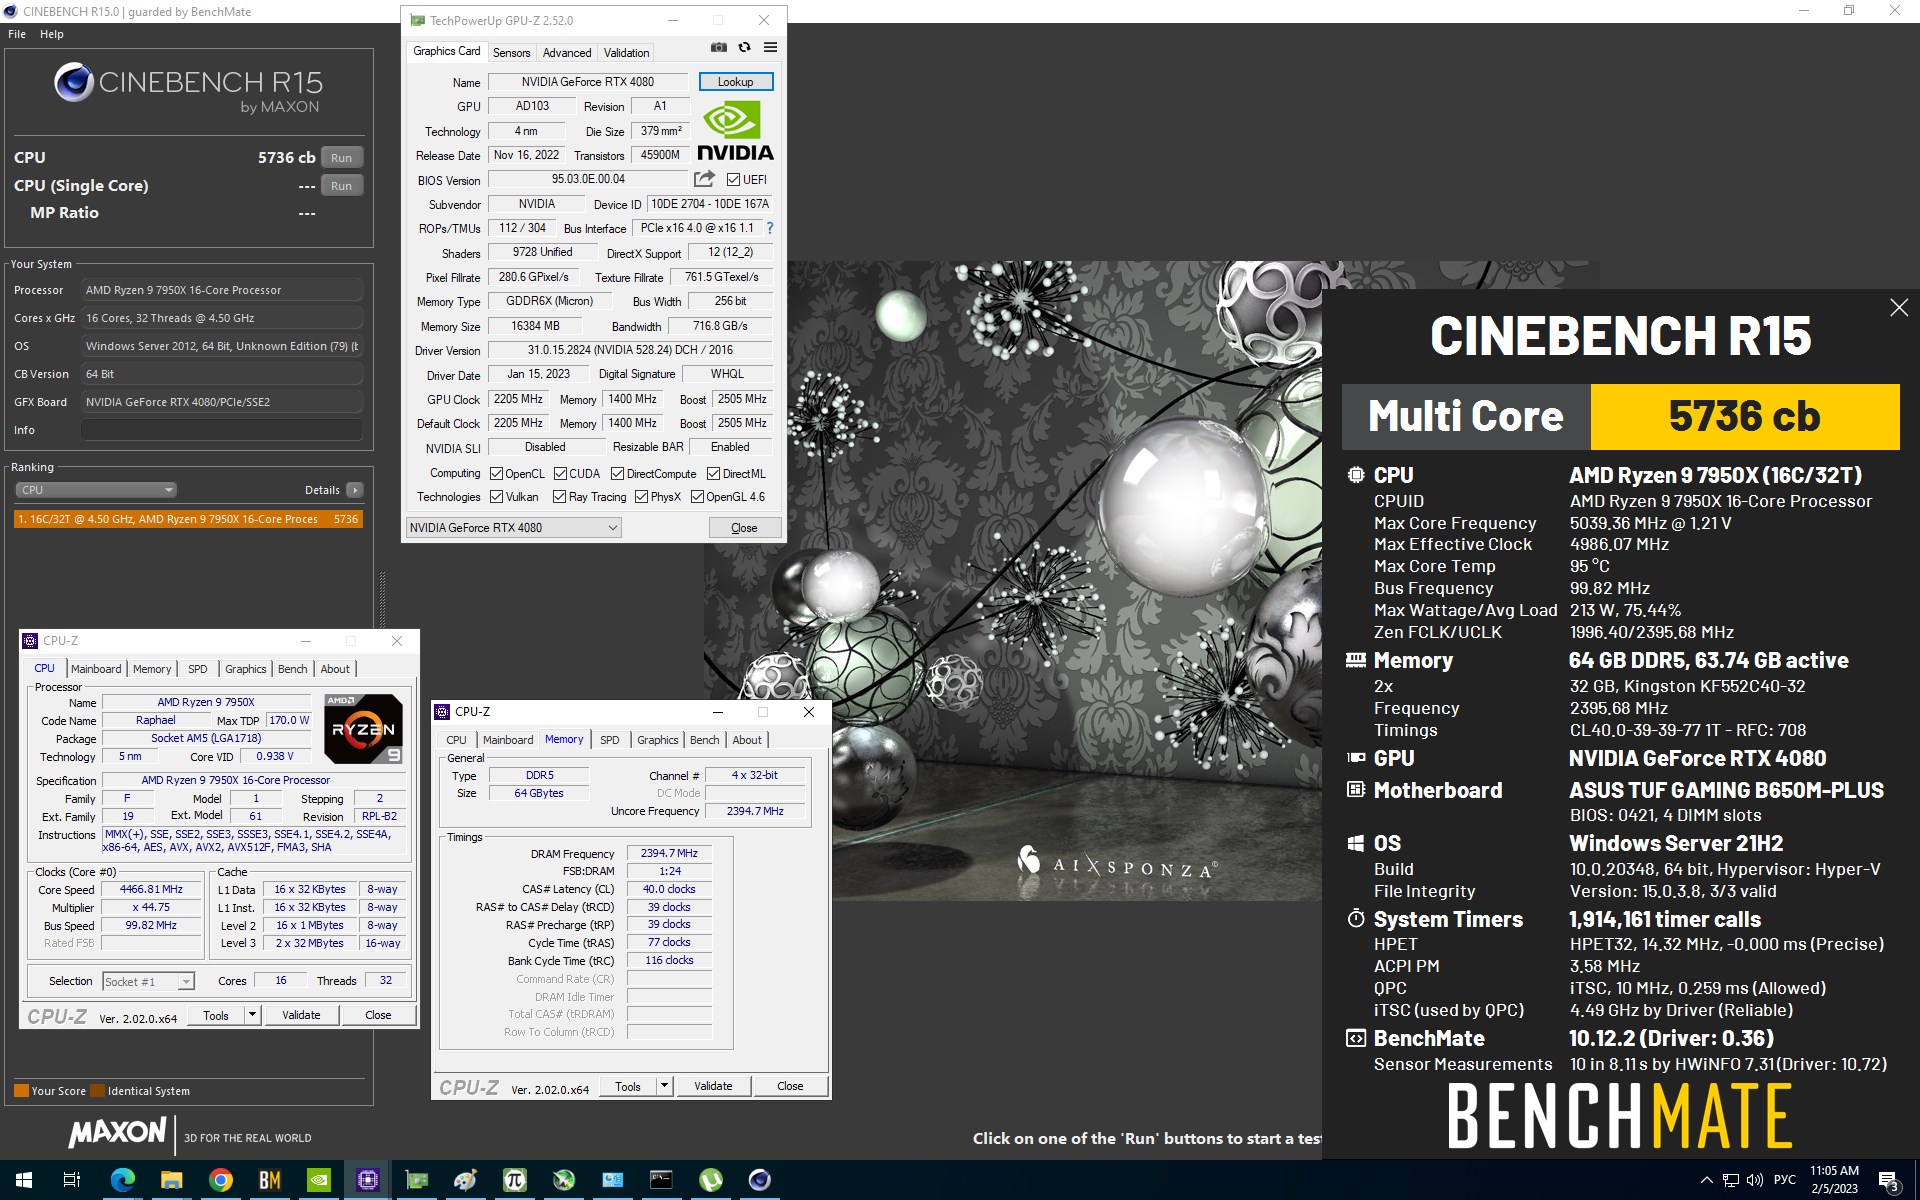1920x1200 pixels.
Task: Click Validate in CPU-Z Memory window
Action: click(713, 1086)
